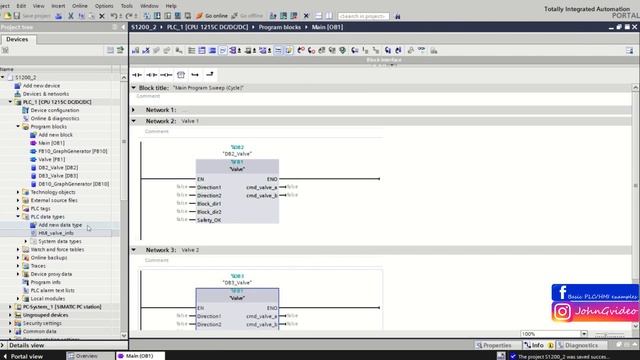Insert an empty box from favorites

(181, 75)
